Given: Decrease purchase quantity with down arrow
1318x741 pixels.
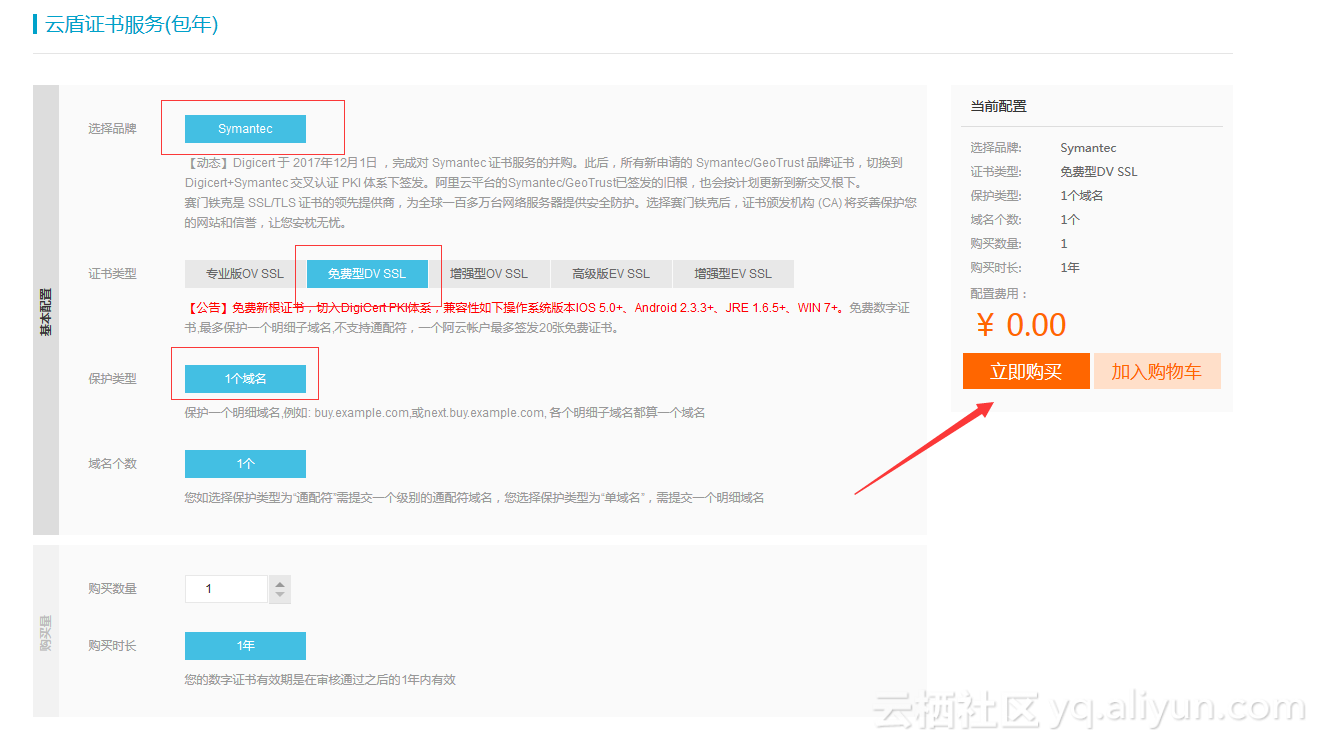Looking at the screenshot, I should (x=280, y=596).
